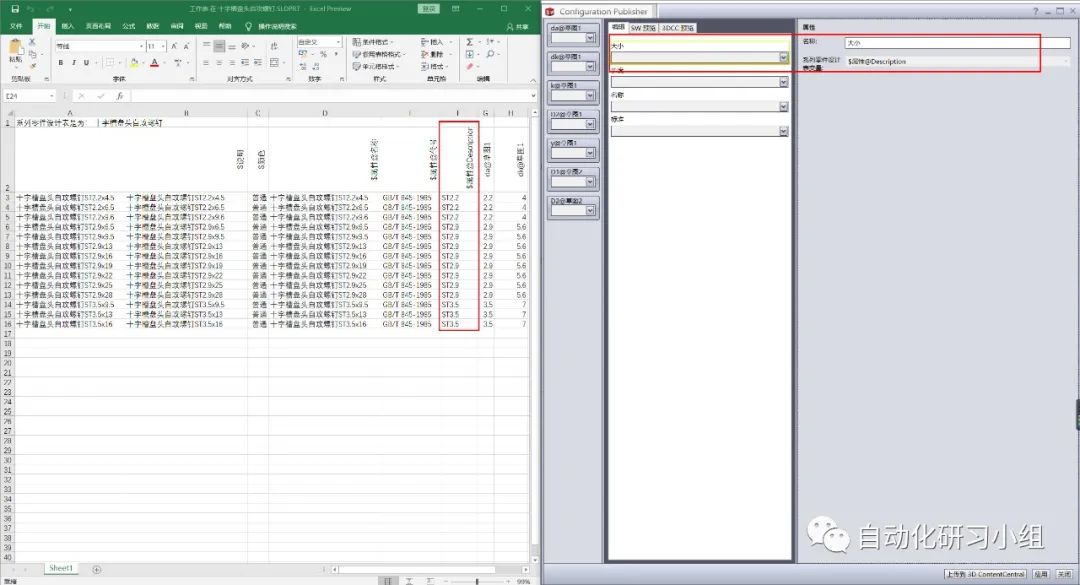1080x585 pixels.
Task: Add a new sheet with plus icon
Action: coord(96,569)
